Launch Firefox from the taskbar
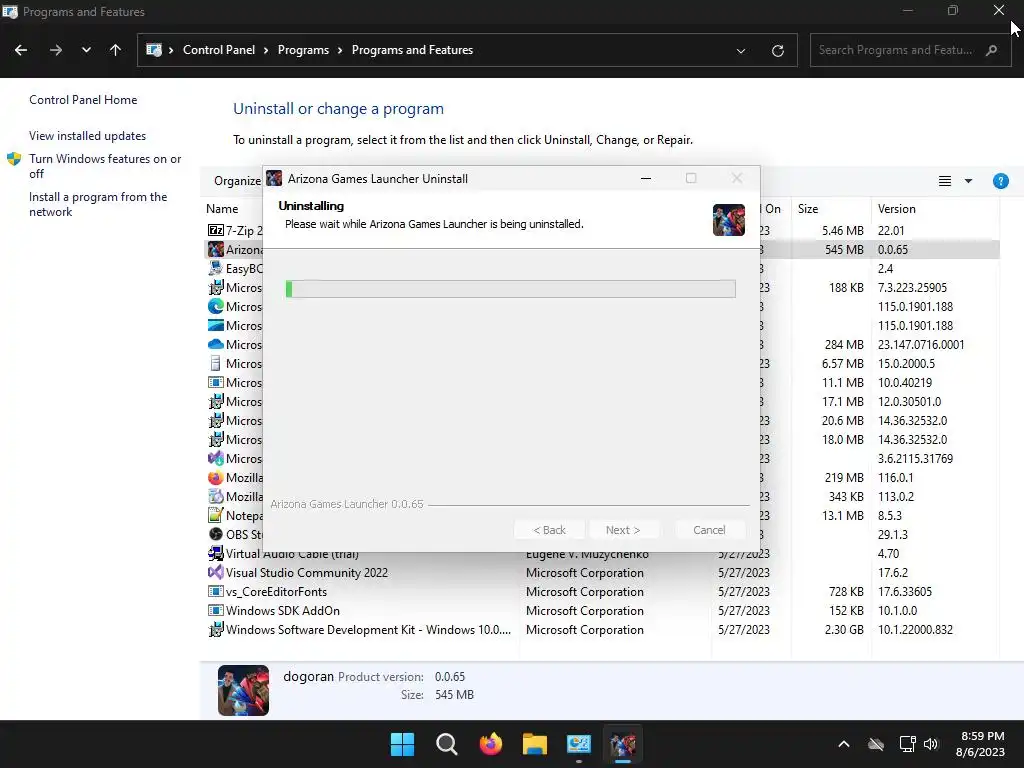This screenshot has width=1024, height=768. (x=490, y=744)
